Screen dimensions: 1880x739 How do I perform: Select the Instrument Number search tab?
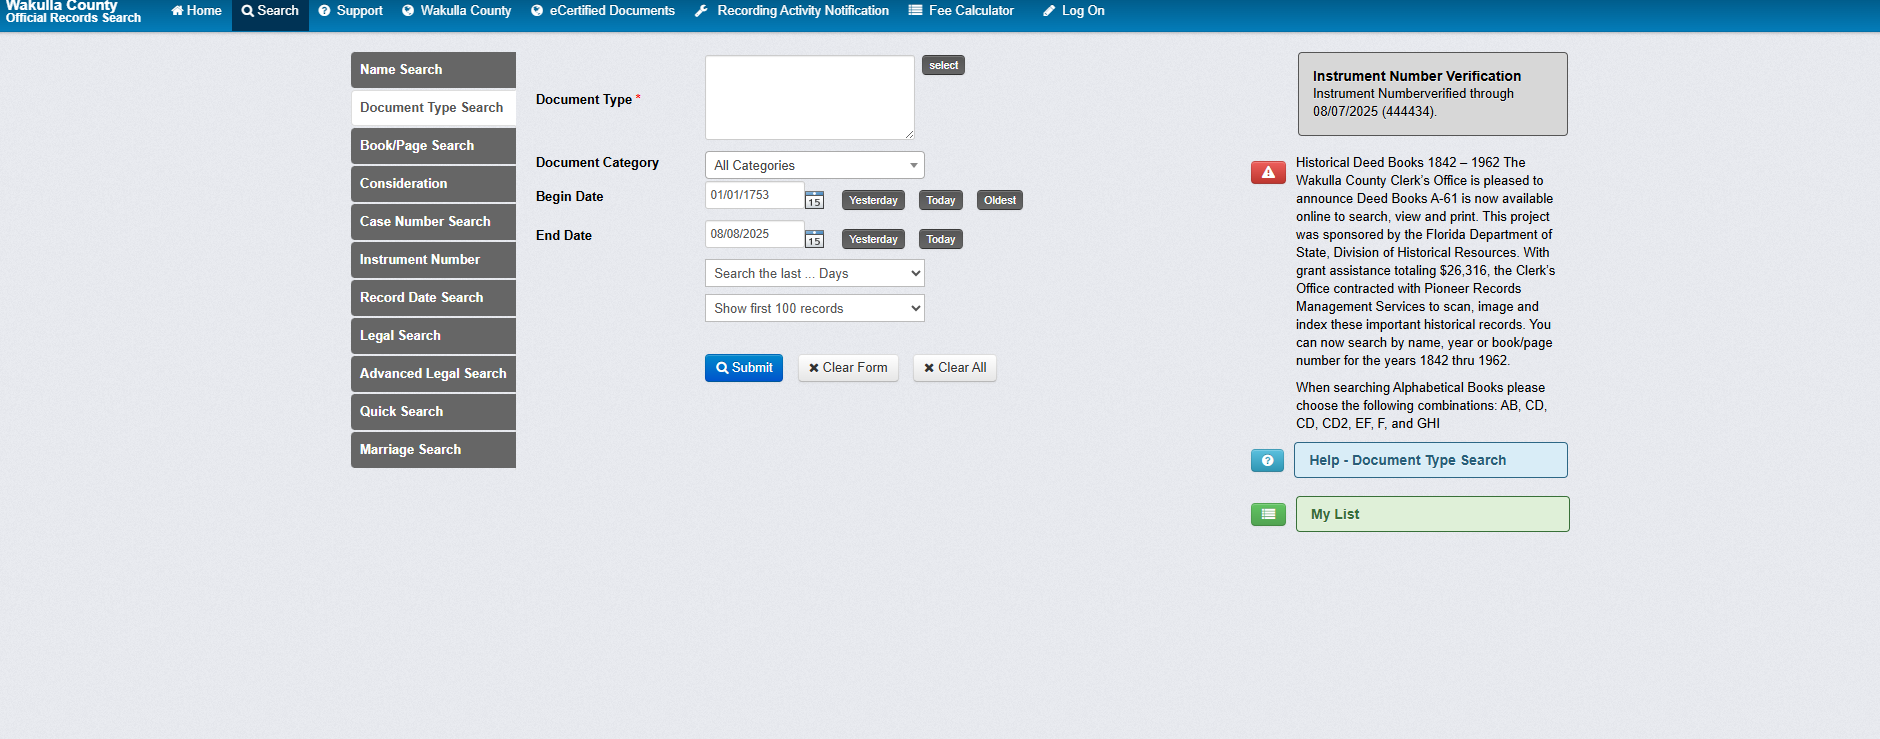coord(433,260)
